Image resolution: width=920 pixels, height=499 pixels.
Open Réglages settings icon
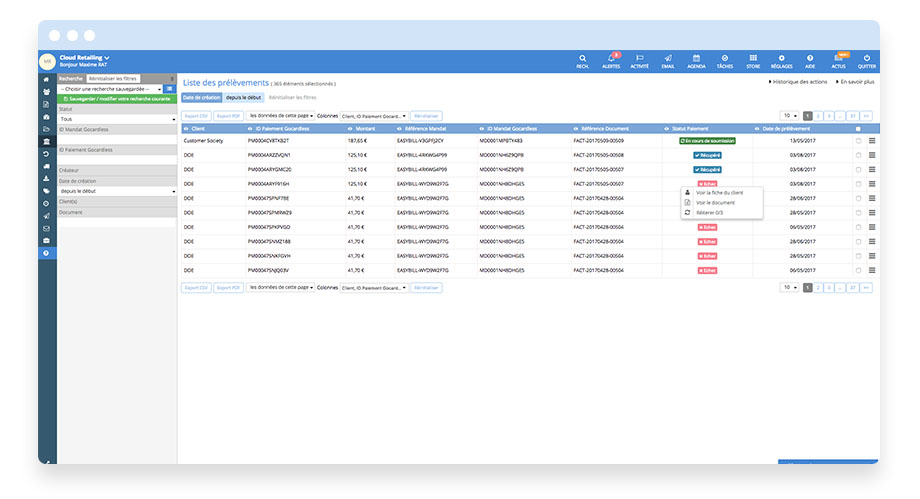pos(782,60)
